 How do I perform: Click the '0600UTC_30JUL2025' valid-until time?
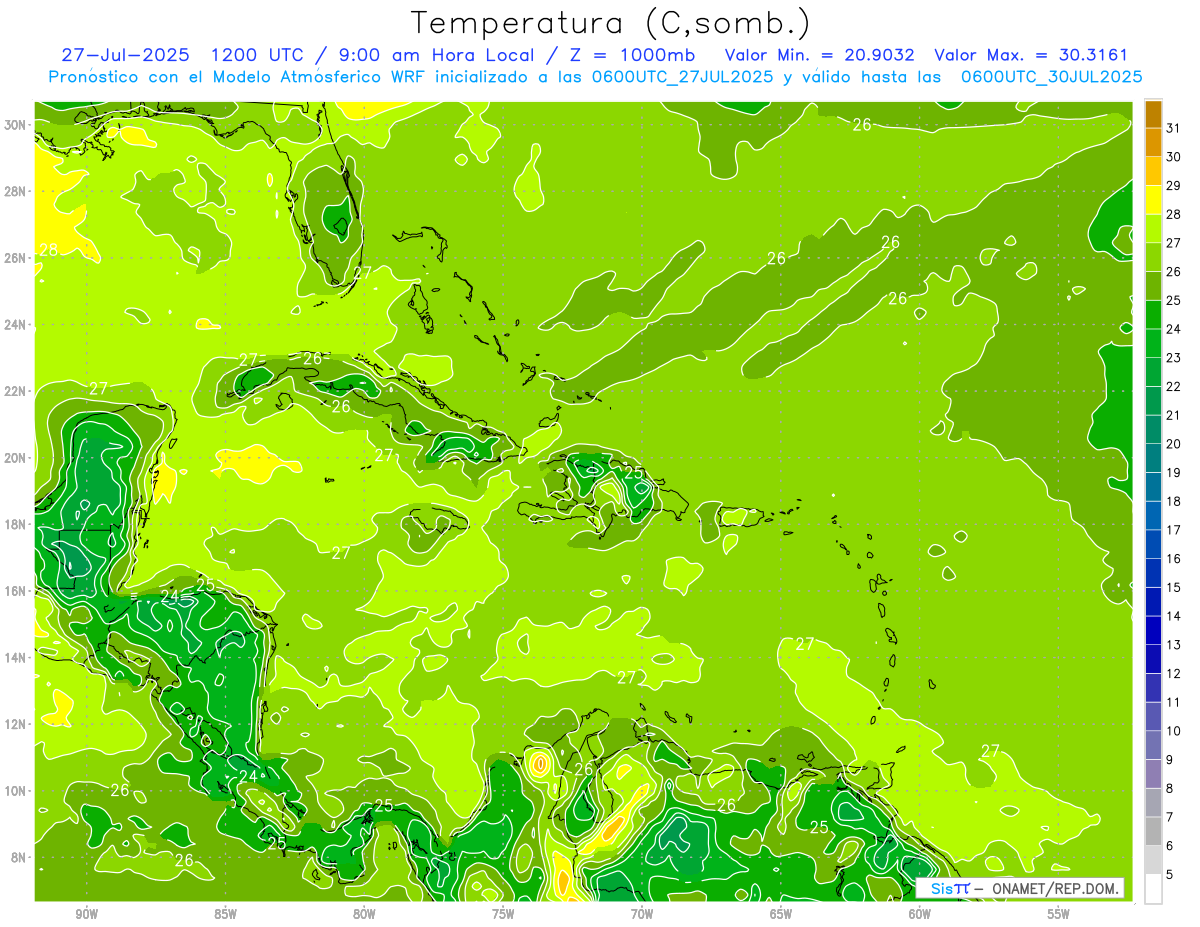tap(1052, 77)
